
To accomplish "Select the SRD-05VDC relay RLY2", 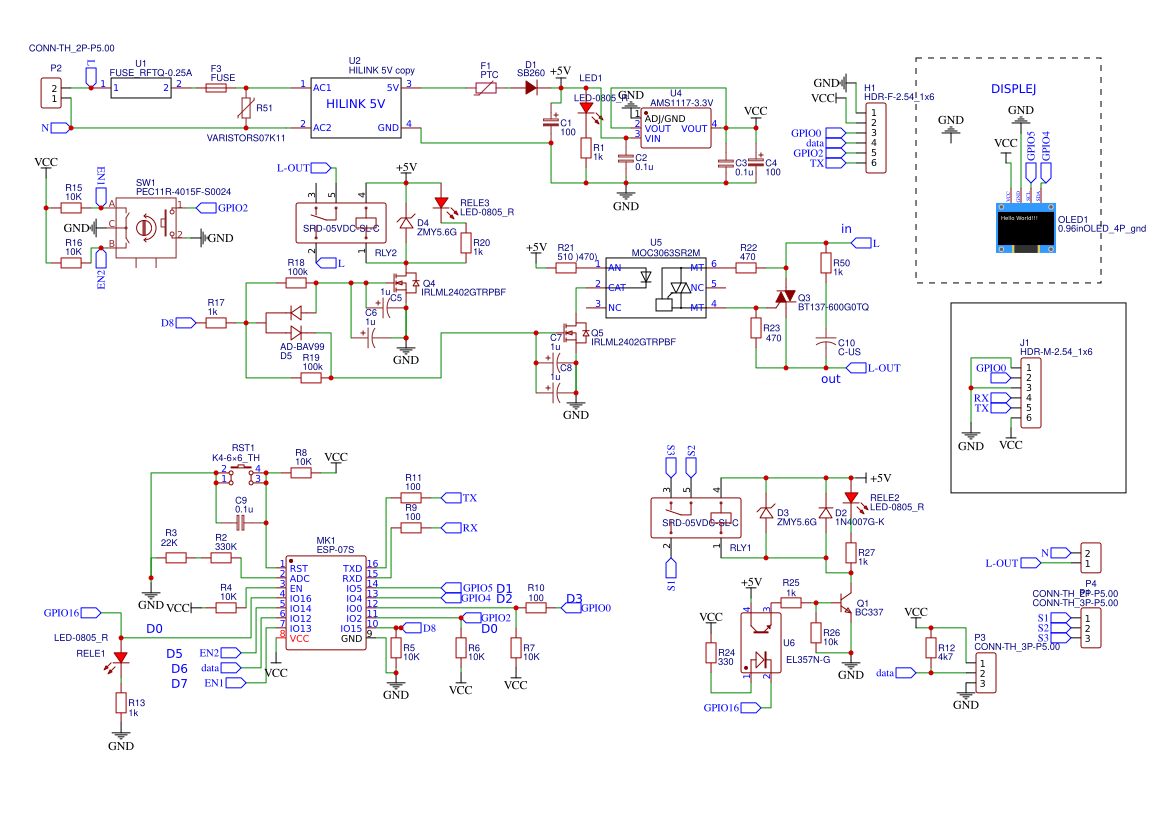I will pyautogui.click(x=338, y=221).
